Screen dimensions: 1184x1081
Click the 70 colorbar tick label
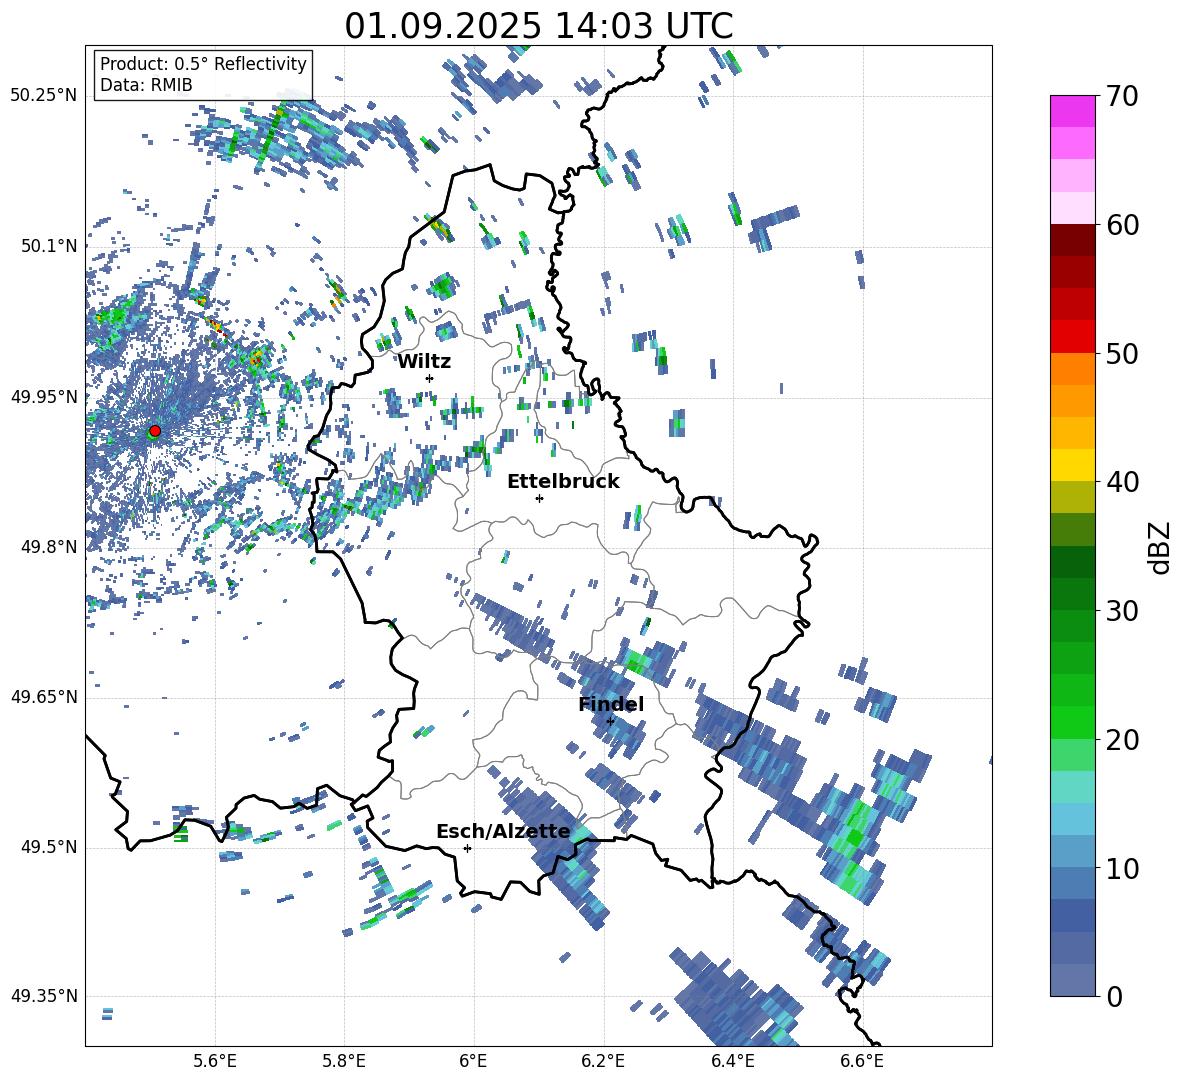tap(1123, 96)
